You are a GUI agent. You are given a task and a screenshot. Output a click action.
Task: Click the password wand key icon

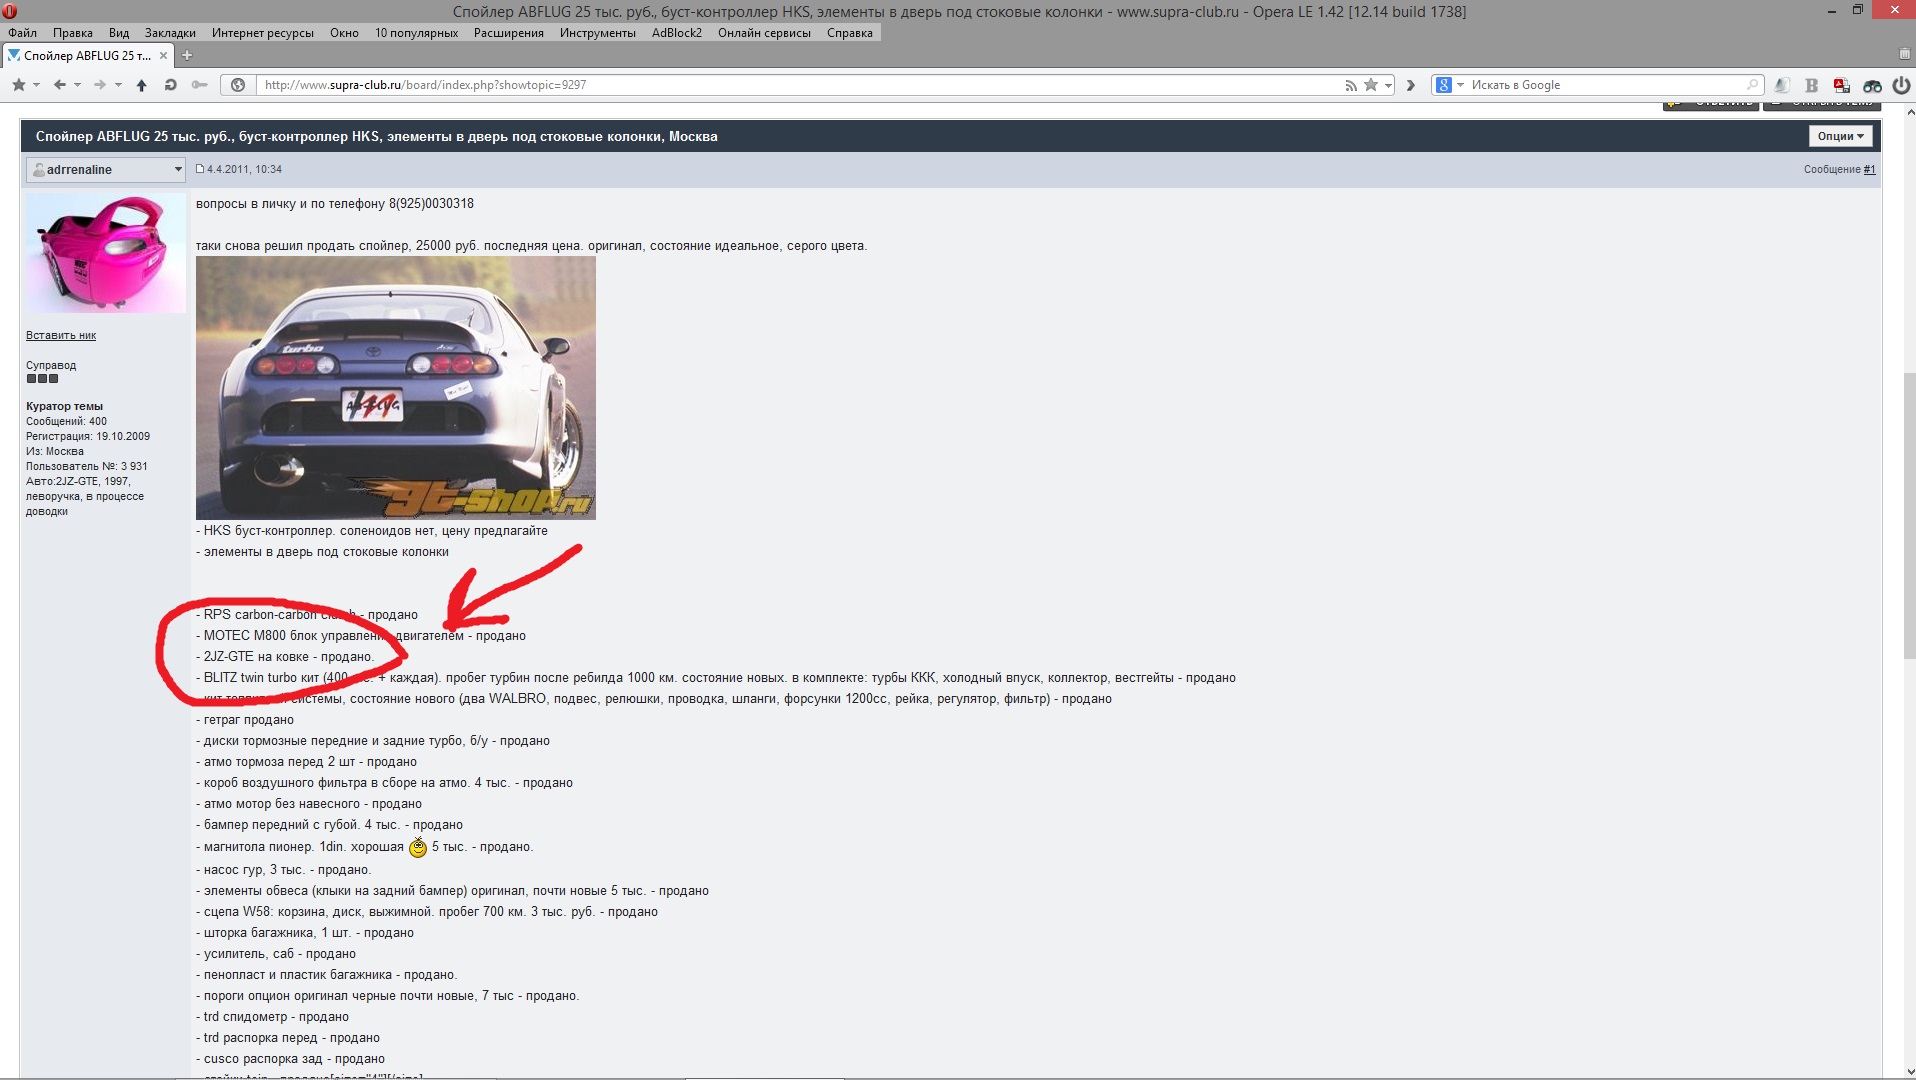199,85
